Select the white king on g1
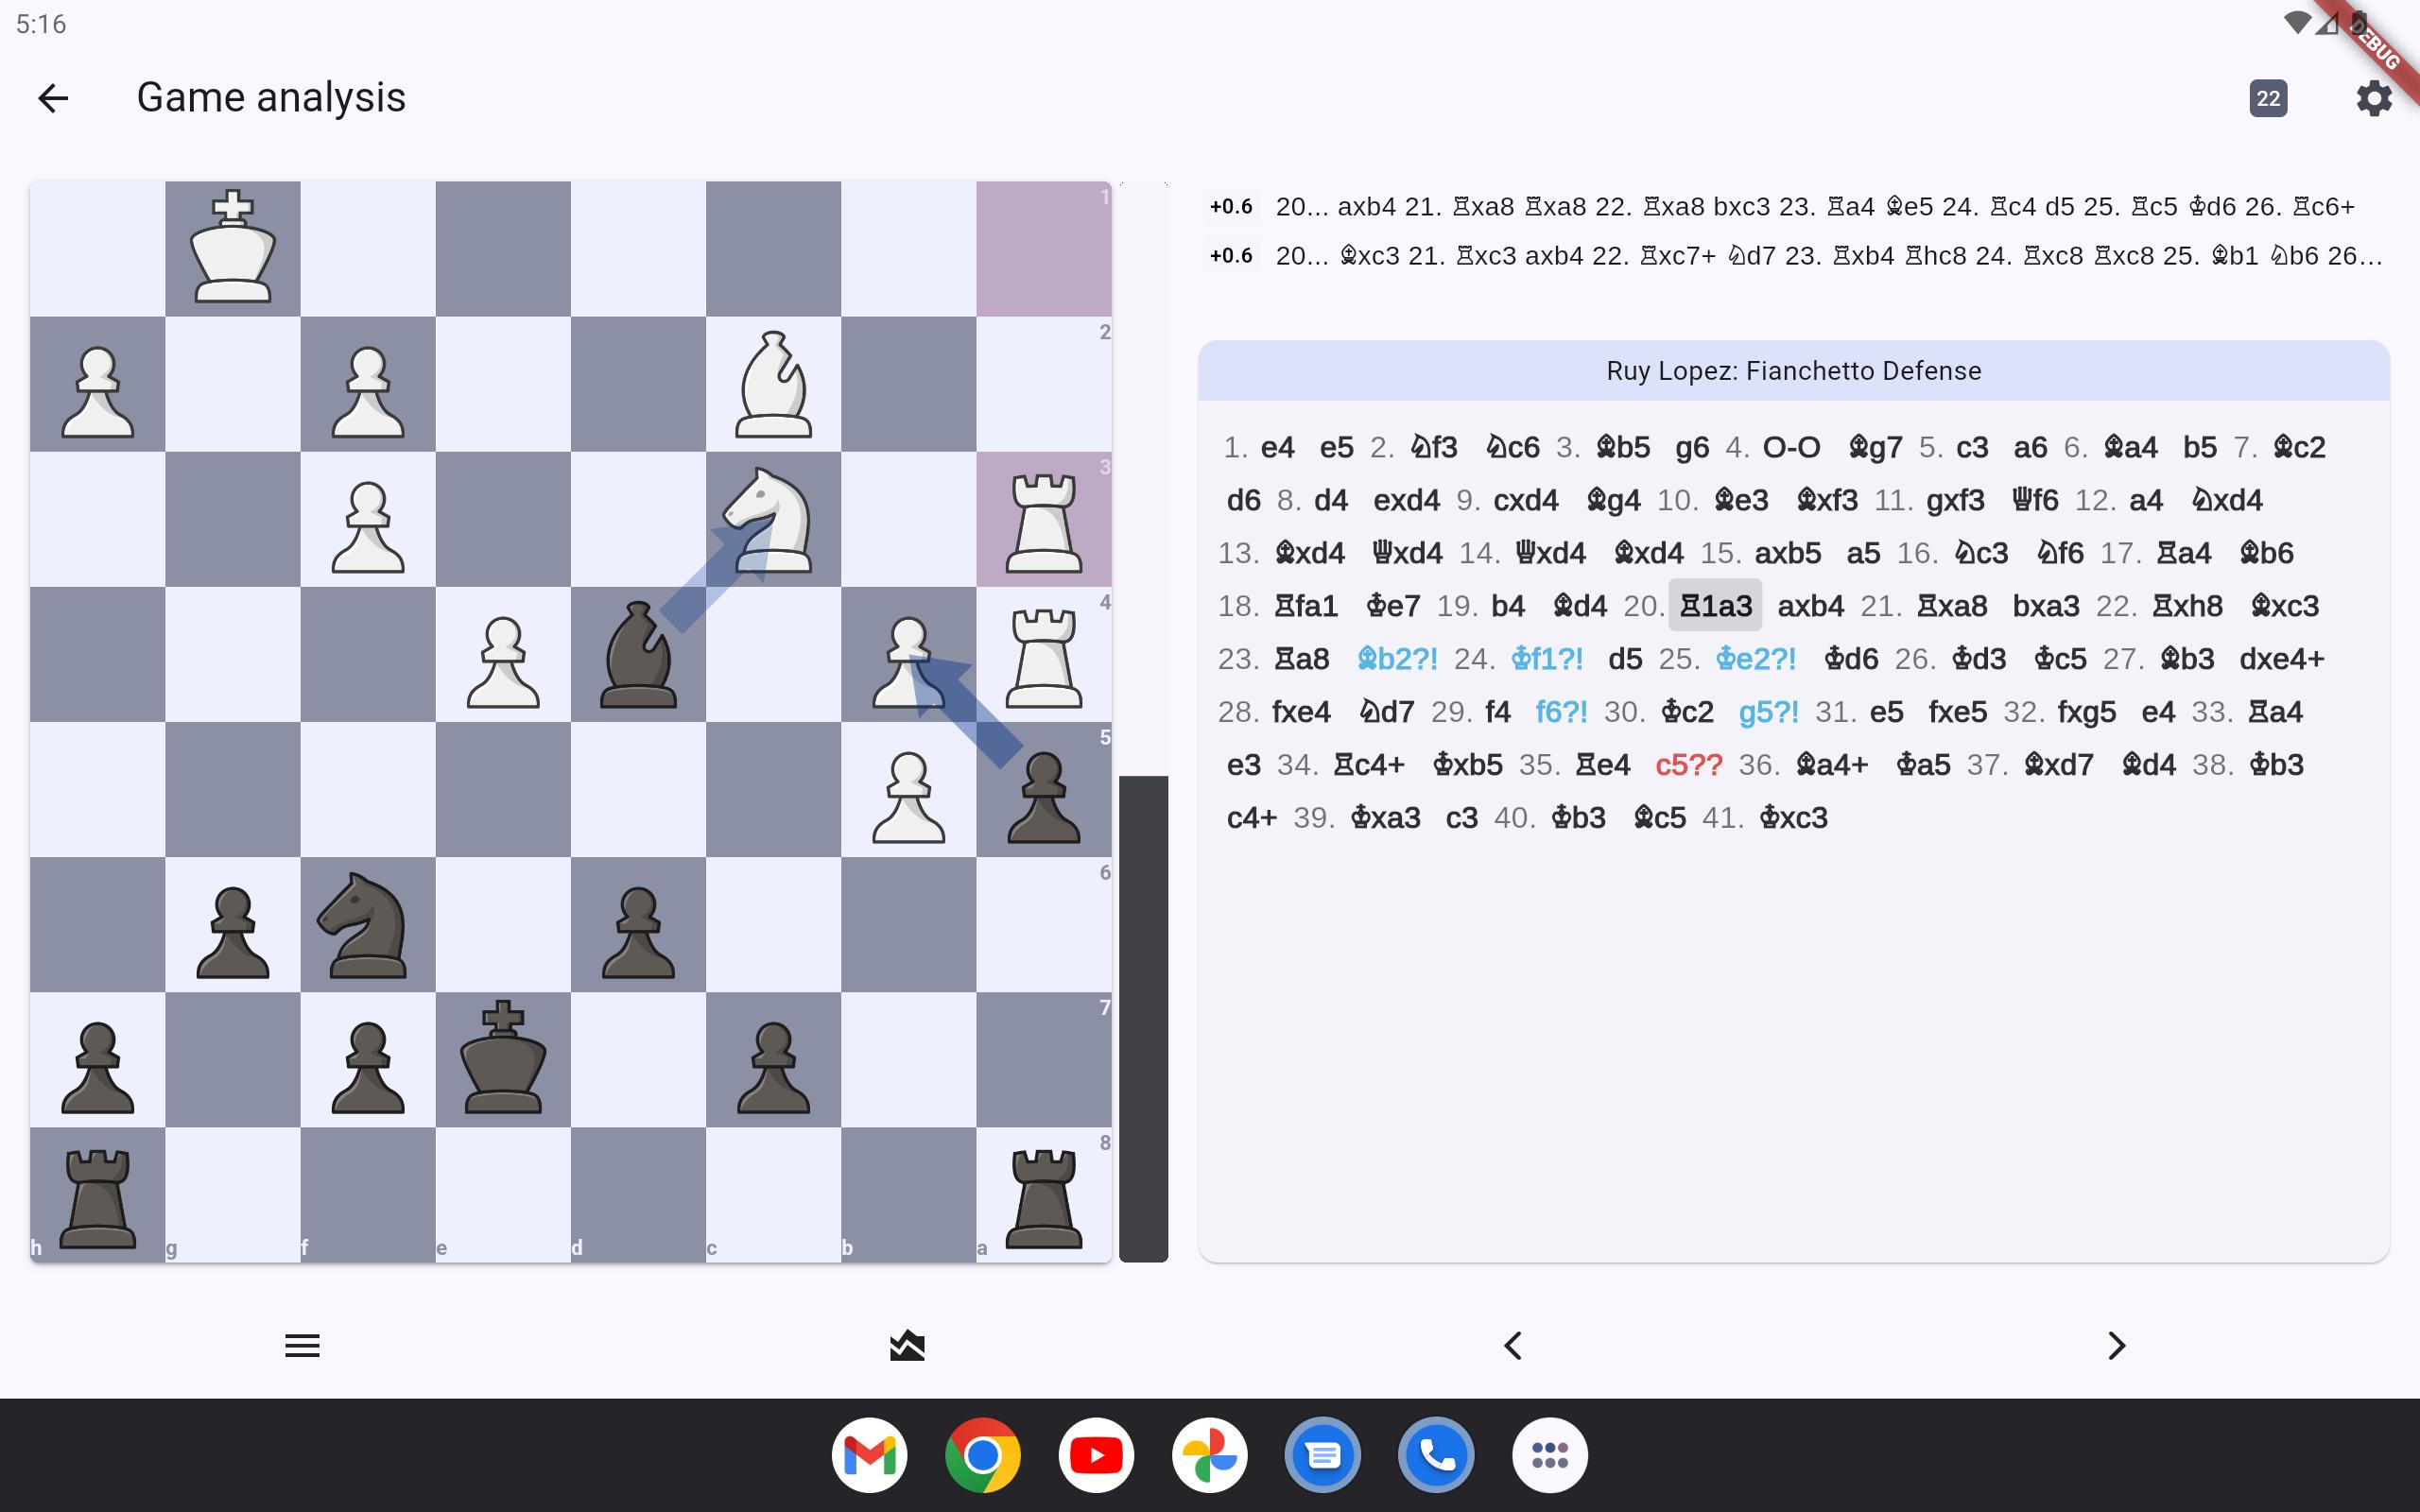Viewport: 2420px width, 1512px height. (233, 248)
